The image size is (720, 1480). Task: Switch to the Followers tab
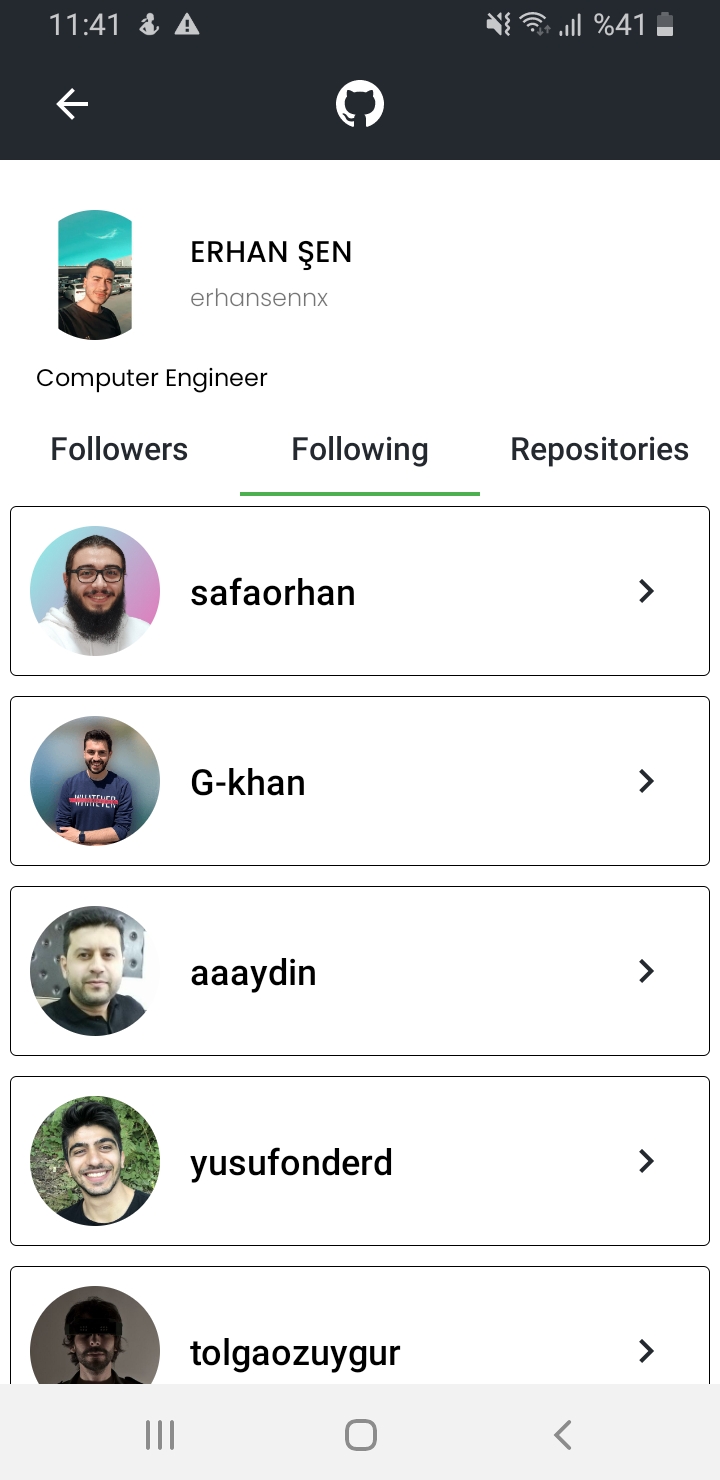tap(118, 449)
